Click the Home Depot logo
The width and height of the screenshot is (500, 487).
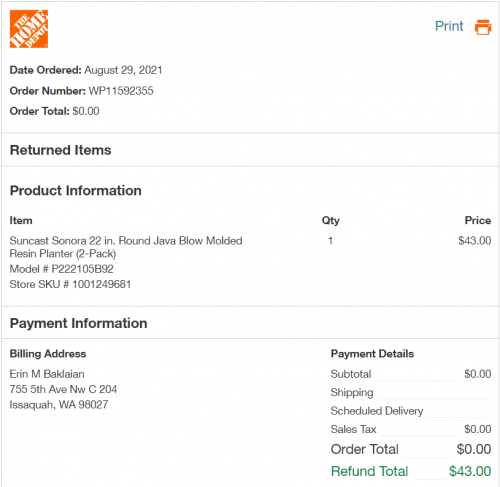click(29, 29)
